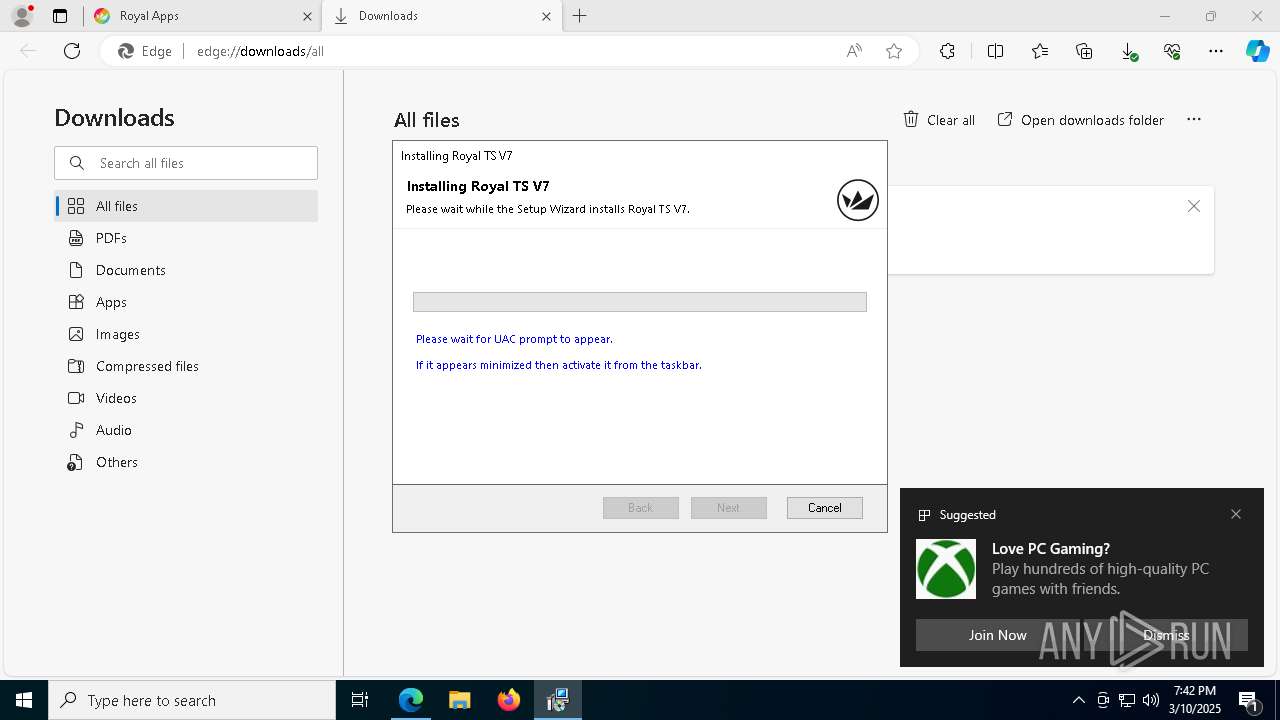Open the tab actions menu icon
The width and height of the screenshot is (1280, 720).
(x=60, y=16)
